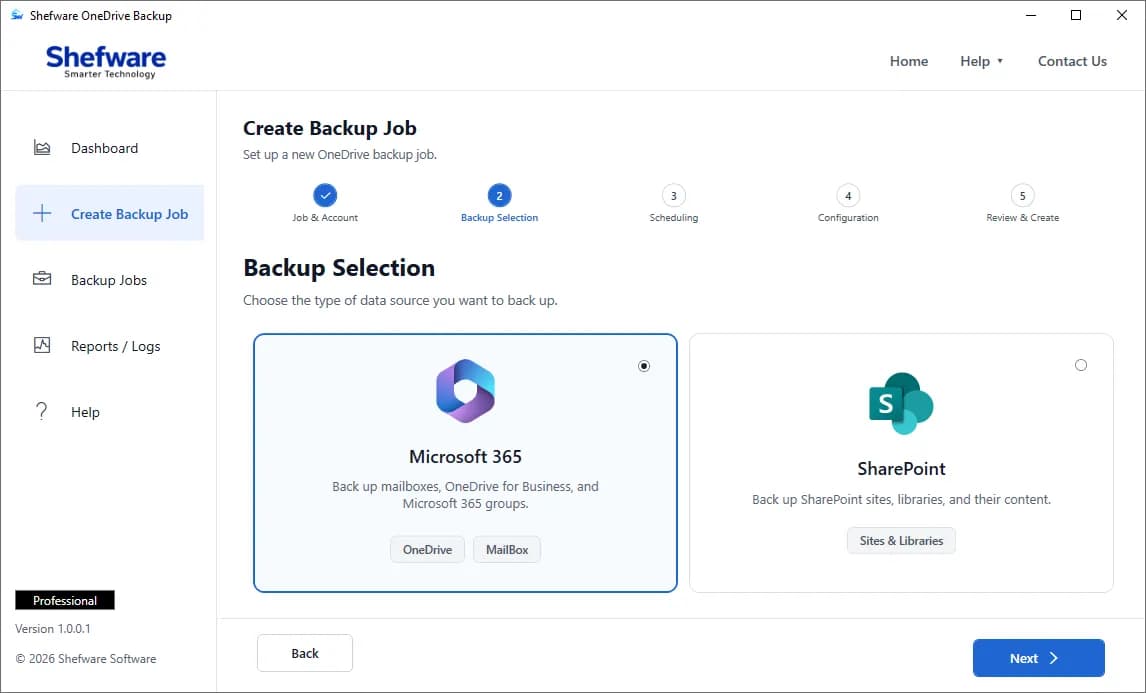Click the SharePoint logo icon
Screen dimensions: 1146x693
pos(901,404)
